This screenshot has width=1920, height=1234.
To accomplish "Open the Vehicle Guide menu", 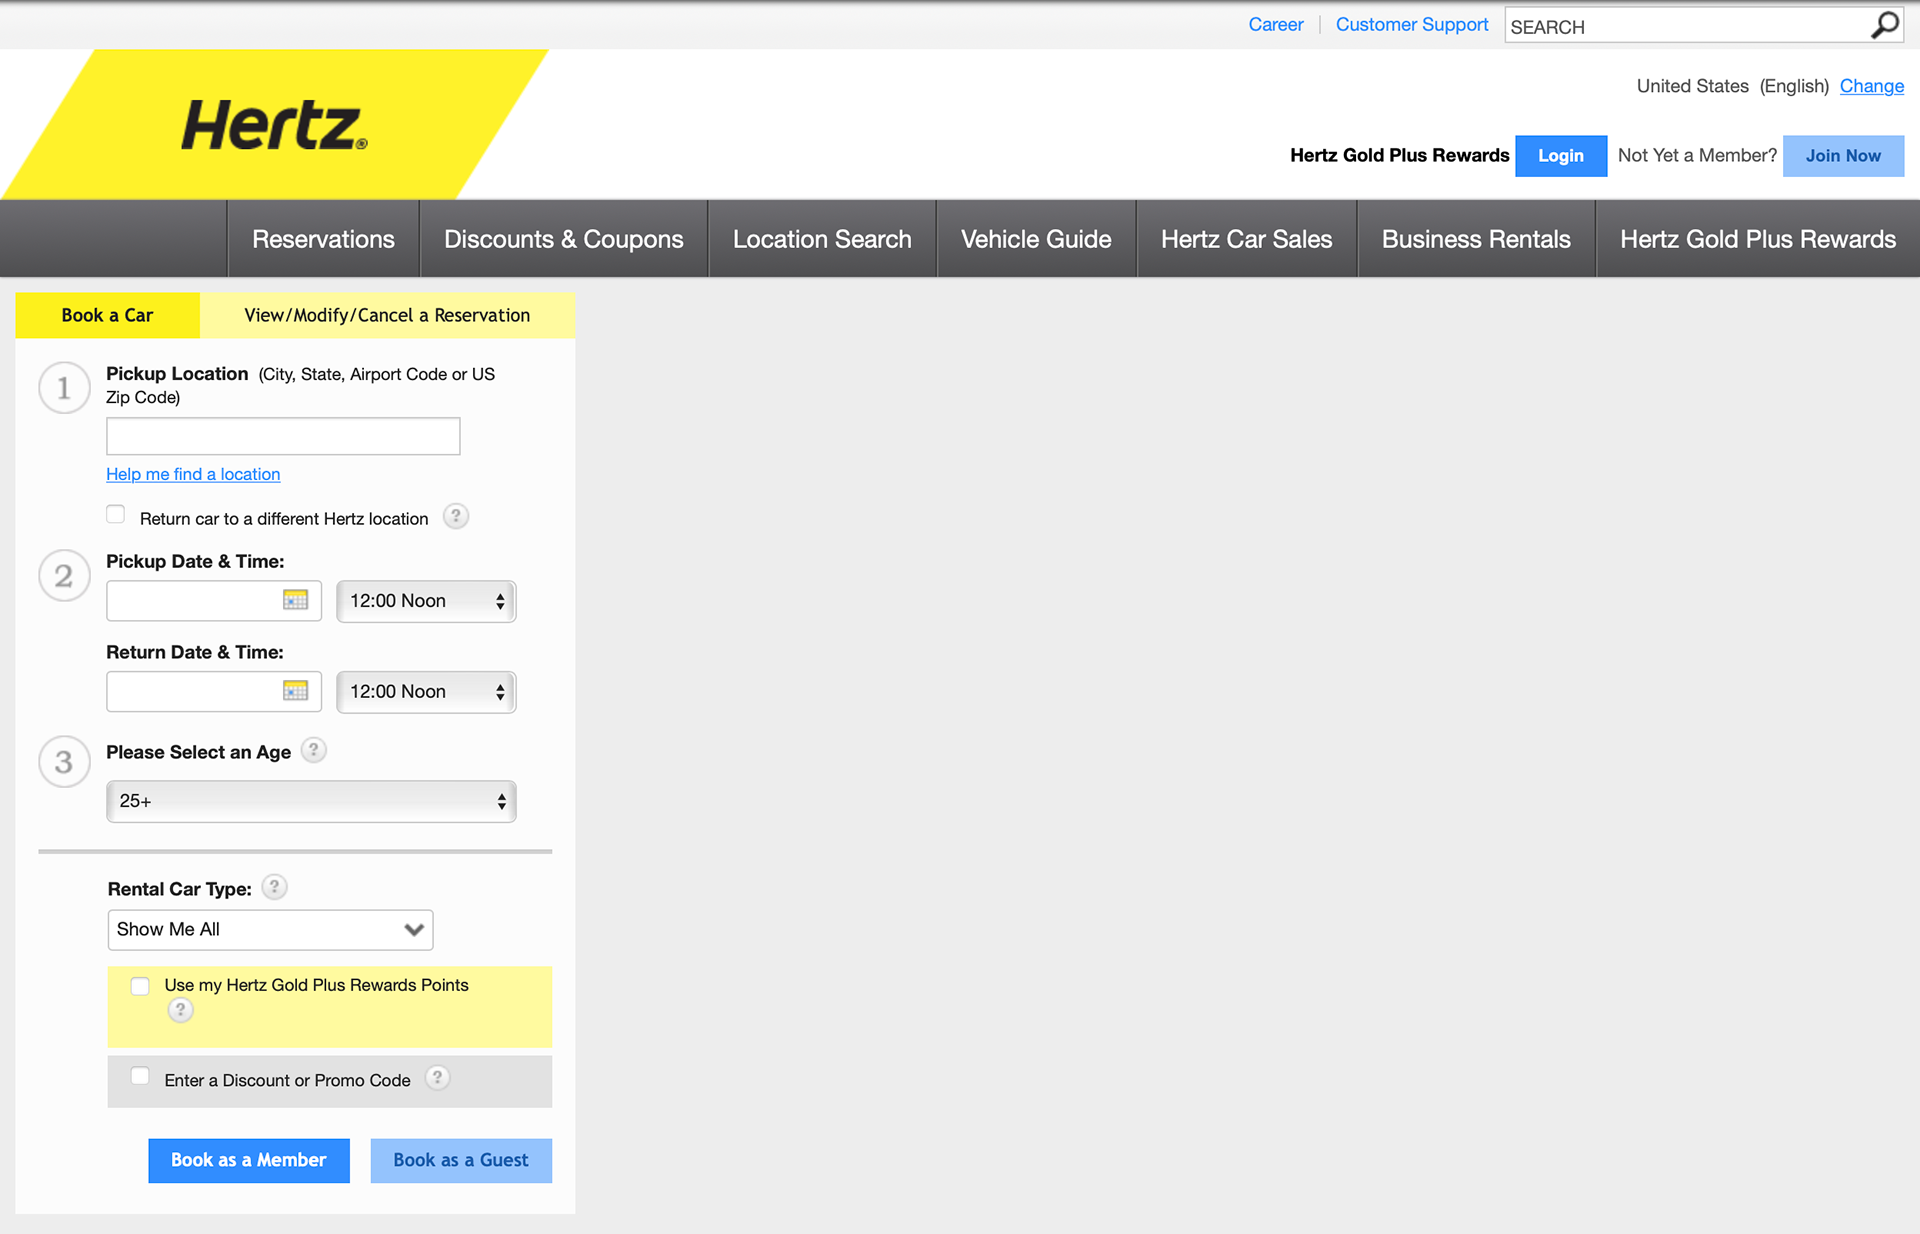I will [x=1036, y=239].
